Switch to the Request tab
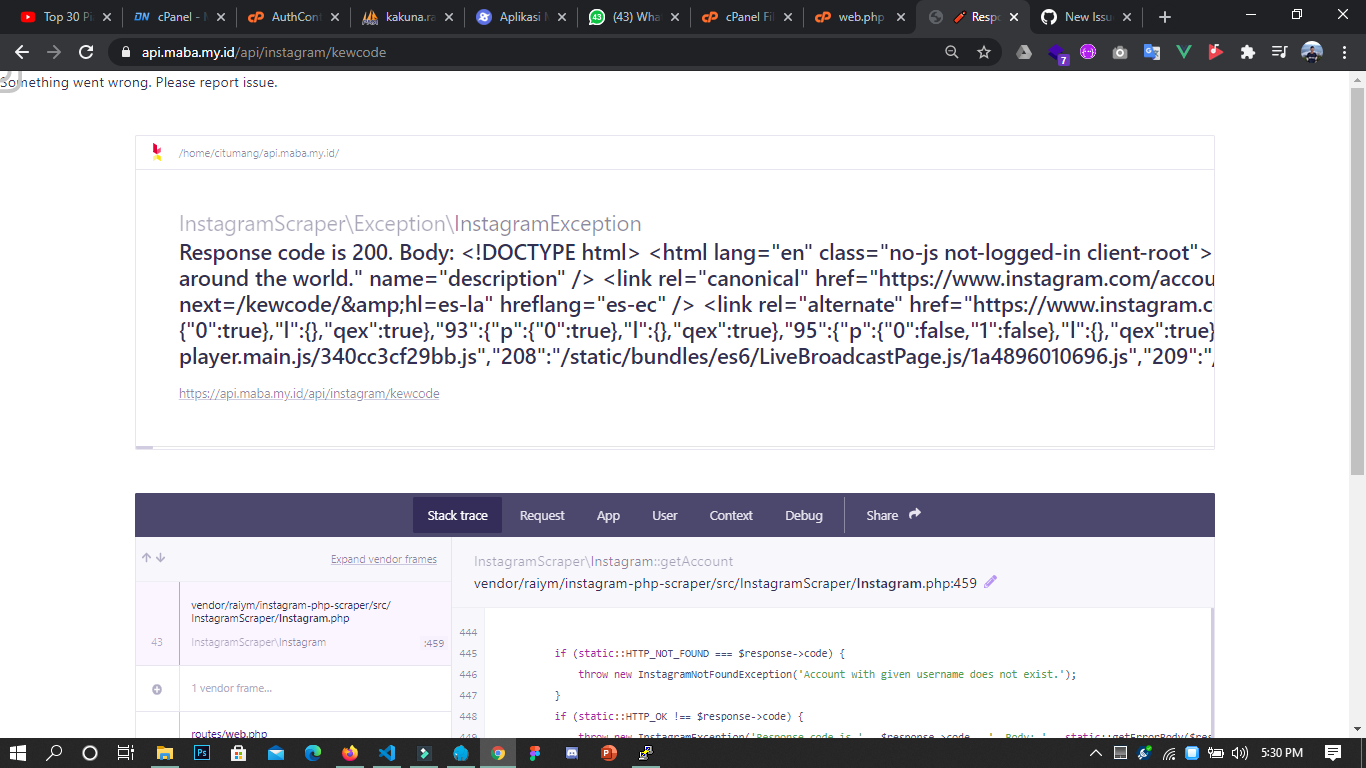Viewport: 1366px width, 768px height. click(x=541, y=515)
